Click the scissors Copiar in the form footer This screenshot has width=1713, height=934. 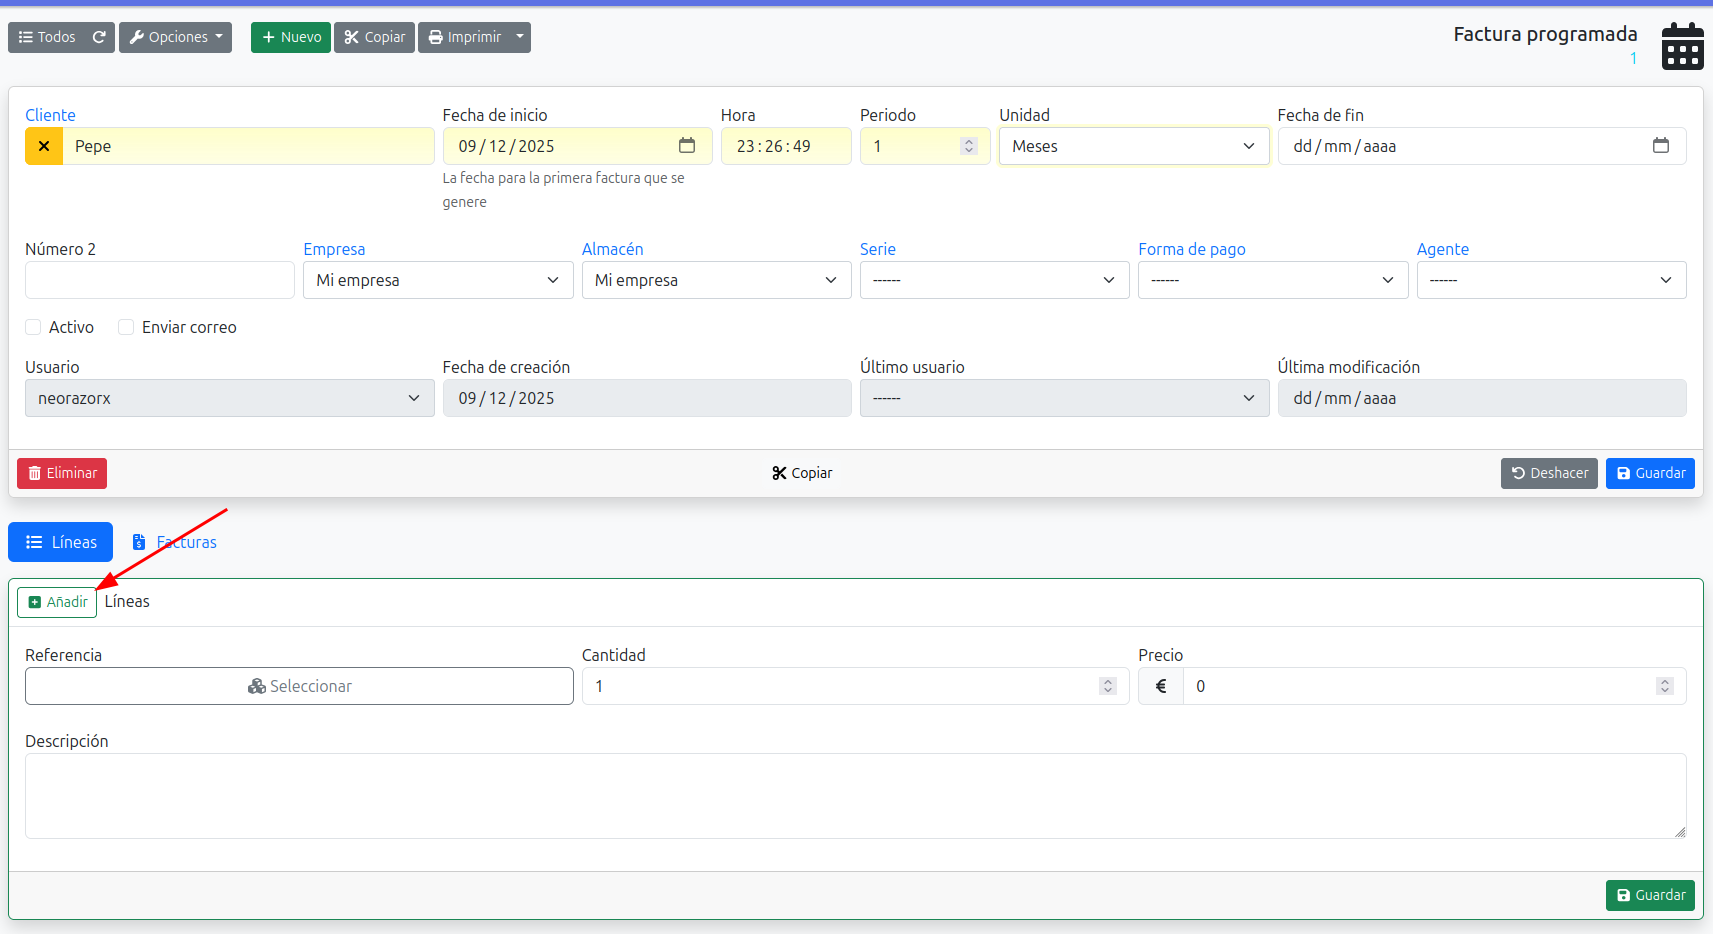tap(802, 473)
